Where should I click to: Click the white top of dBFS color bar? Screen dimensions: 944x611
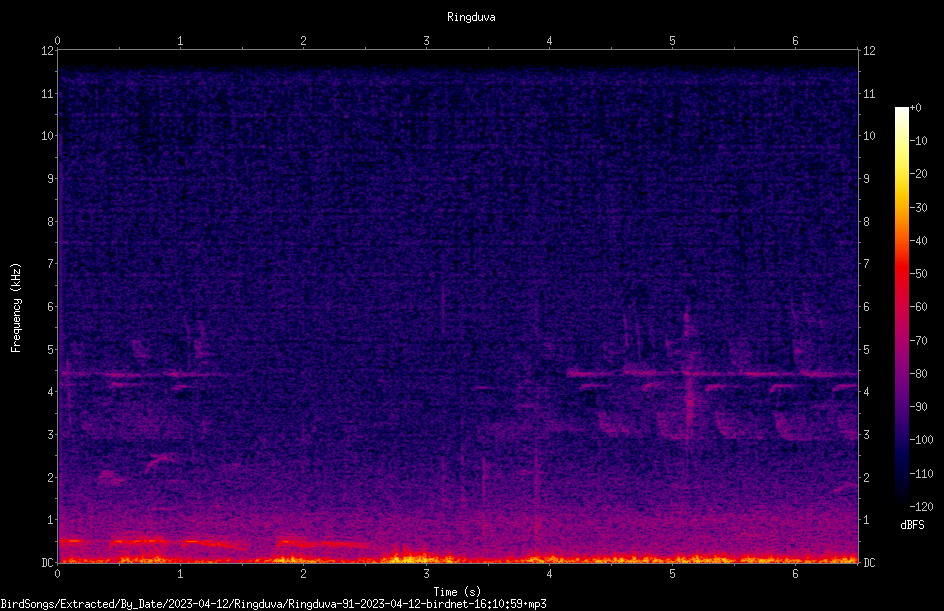[x=901, y=111]
